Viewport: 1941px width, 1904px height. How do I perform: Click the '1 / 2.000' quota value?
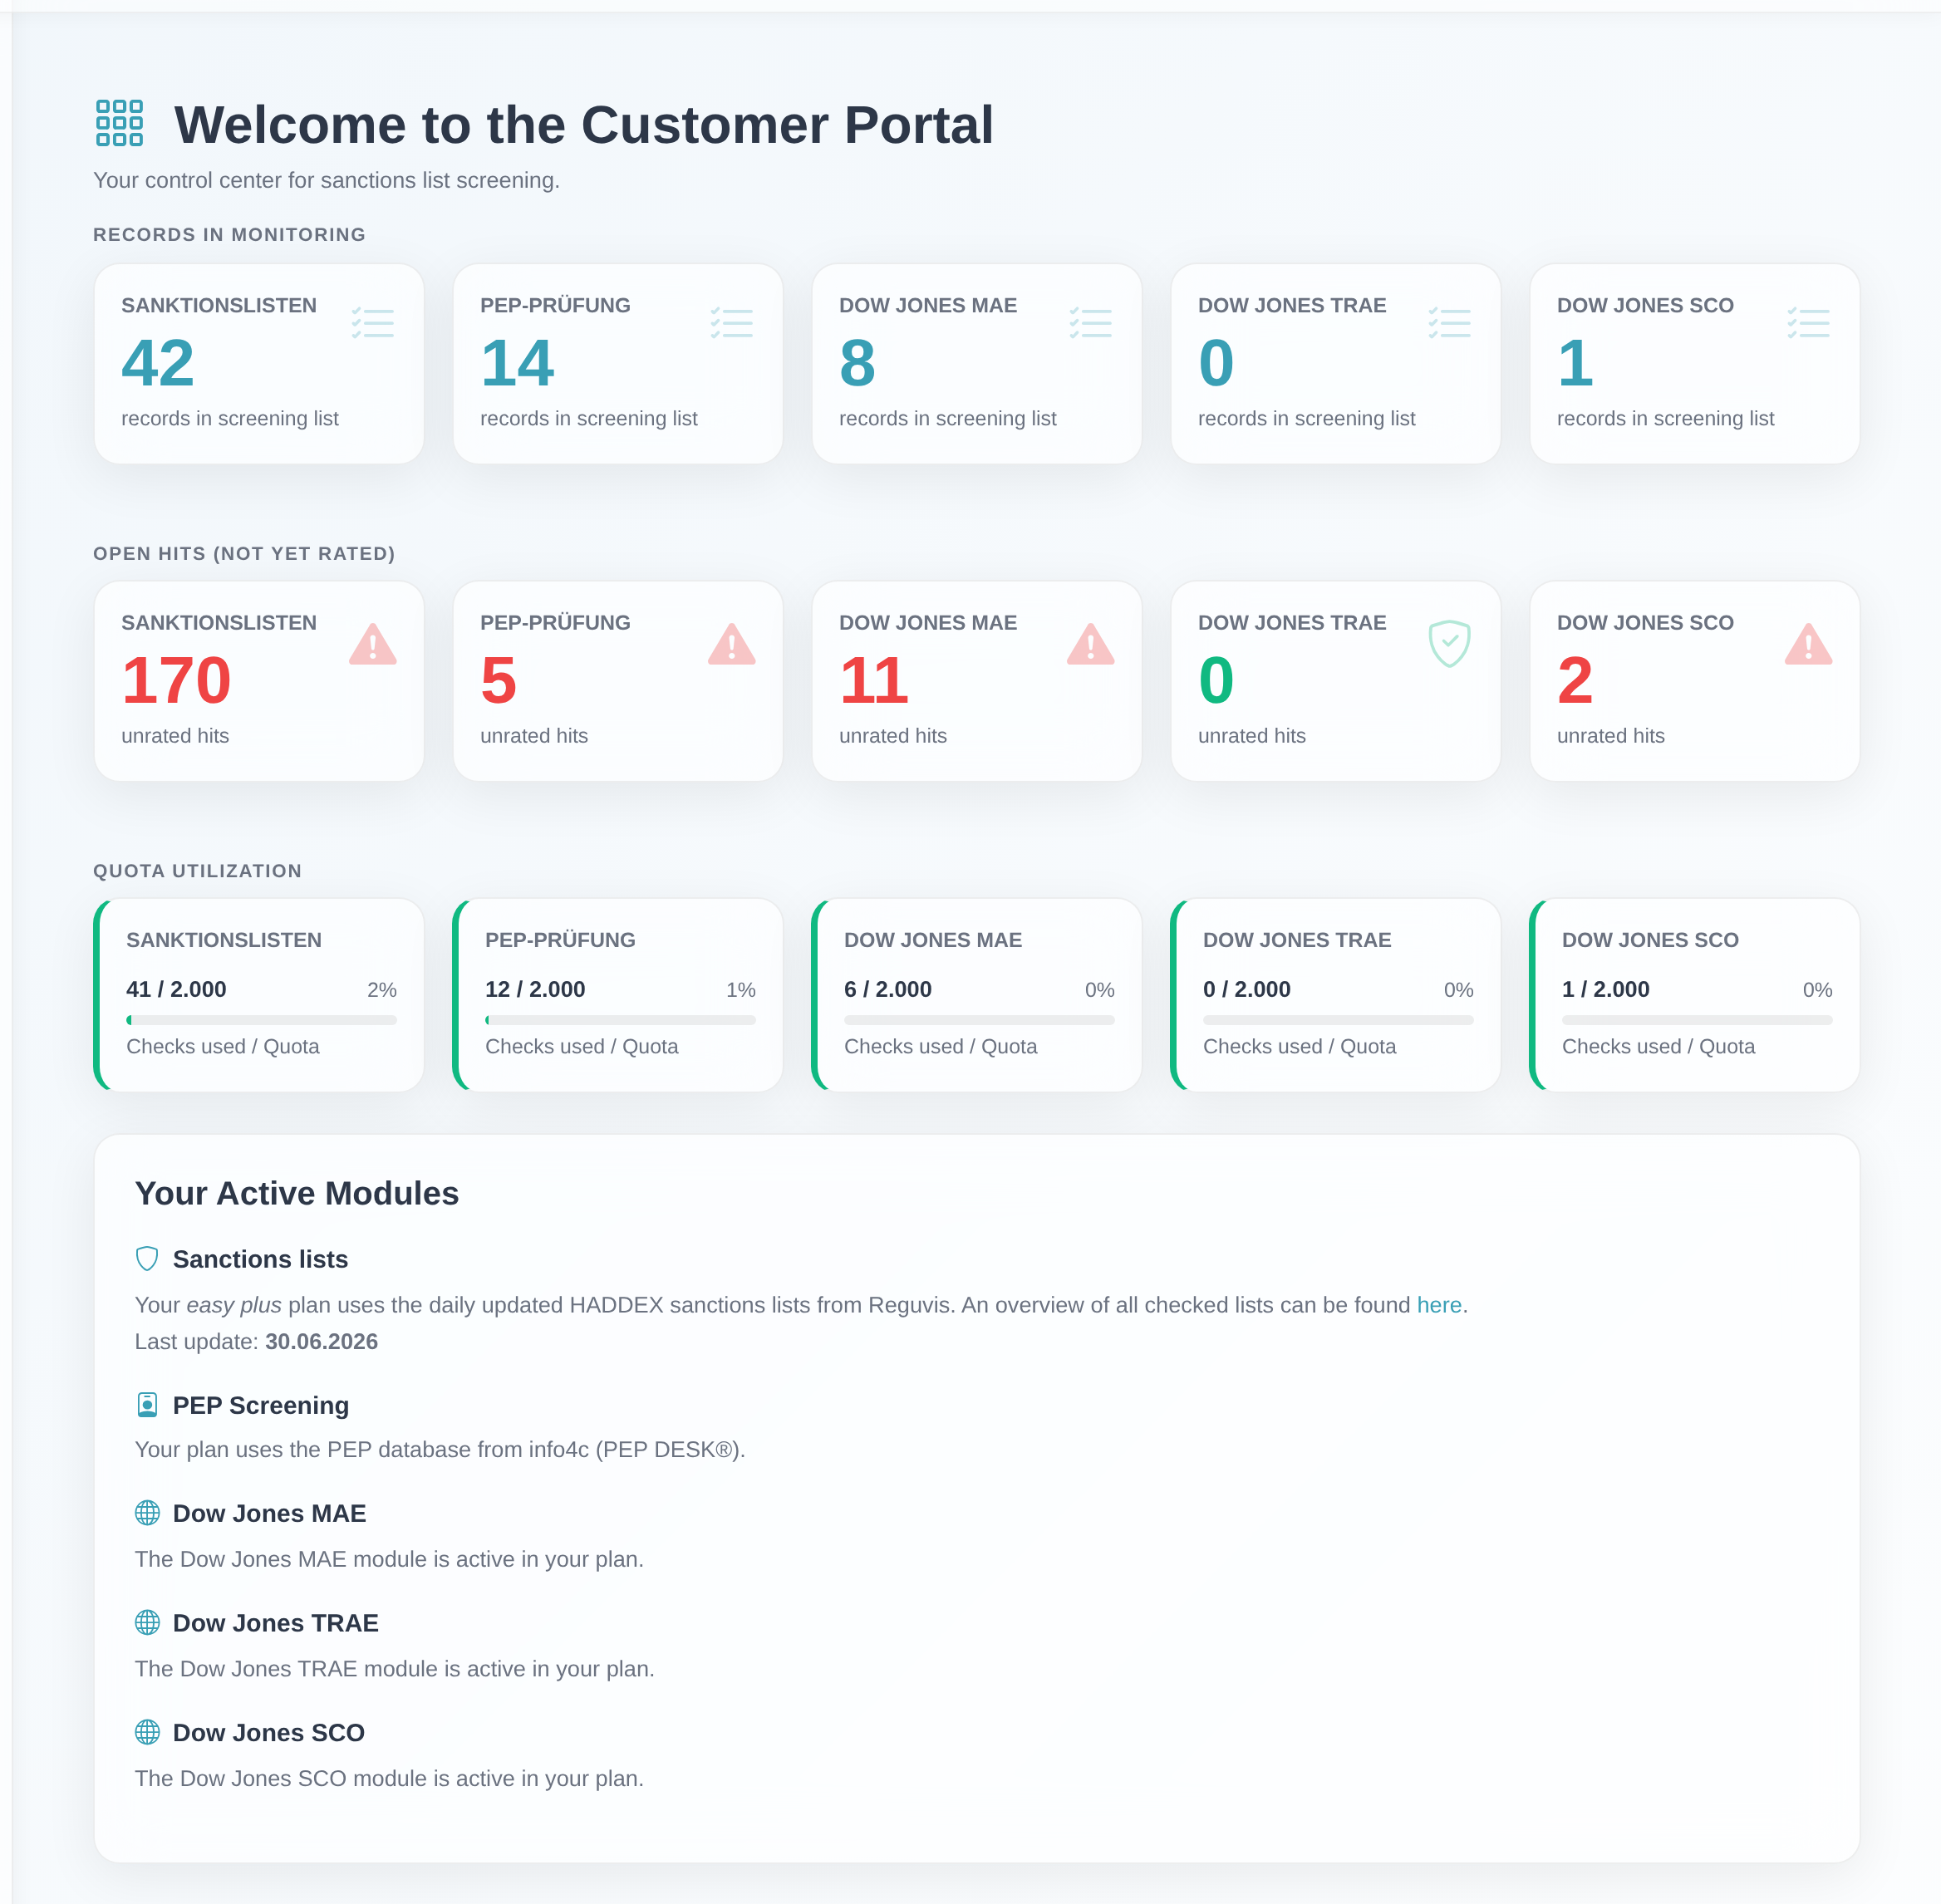coord(1606,989)
